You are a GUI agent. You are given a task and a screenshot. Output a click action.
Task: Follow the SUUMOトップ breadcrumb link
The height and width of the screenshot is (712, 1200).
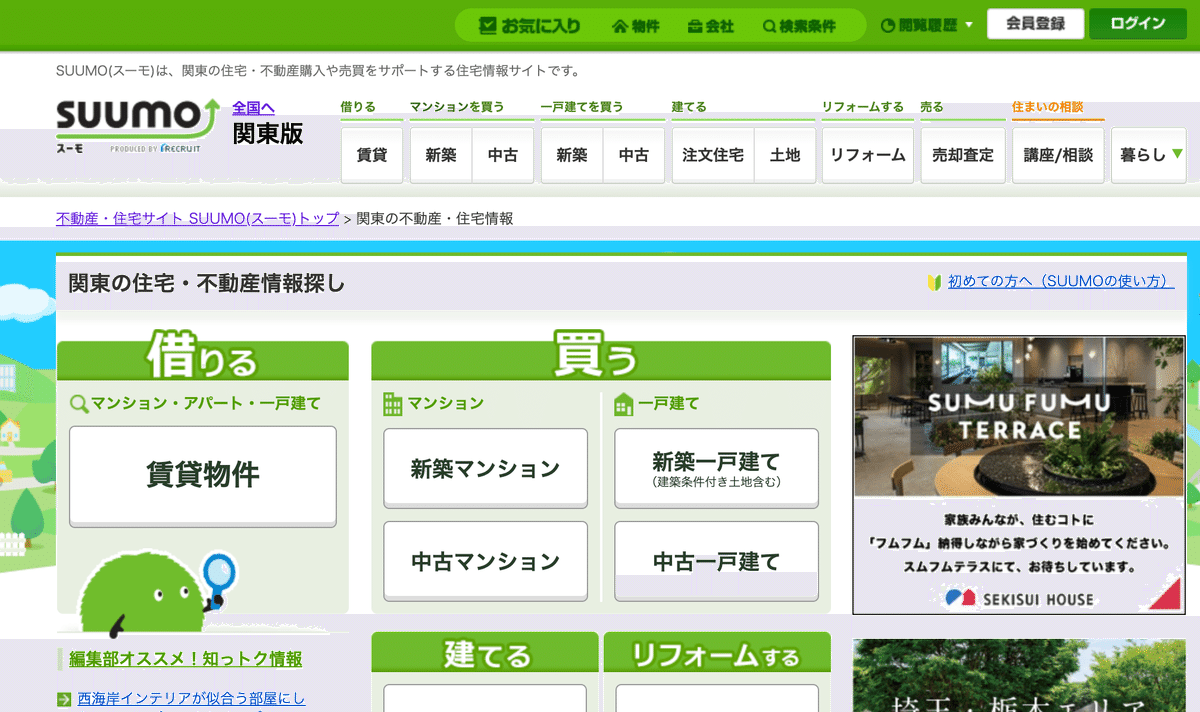coord(196,218)
